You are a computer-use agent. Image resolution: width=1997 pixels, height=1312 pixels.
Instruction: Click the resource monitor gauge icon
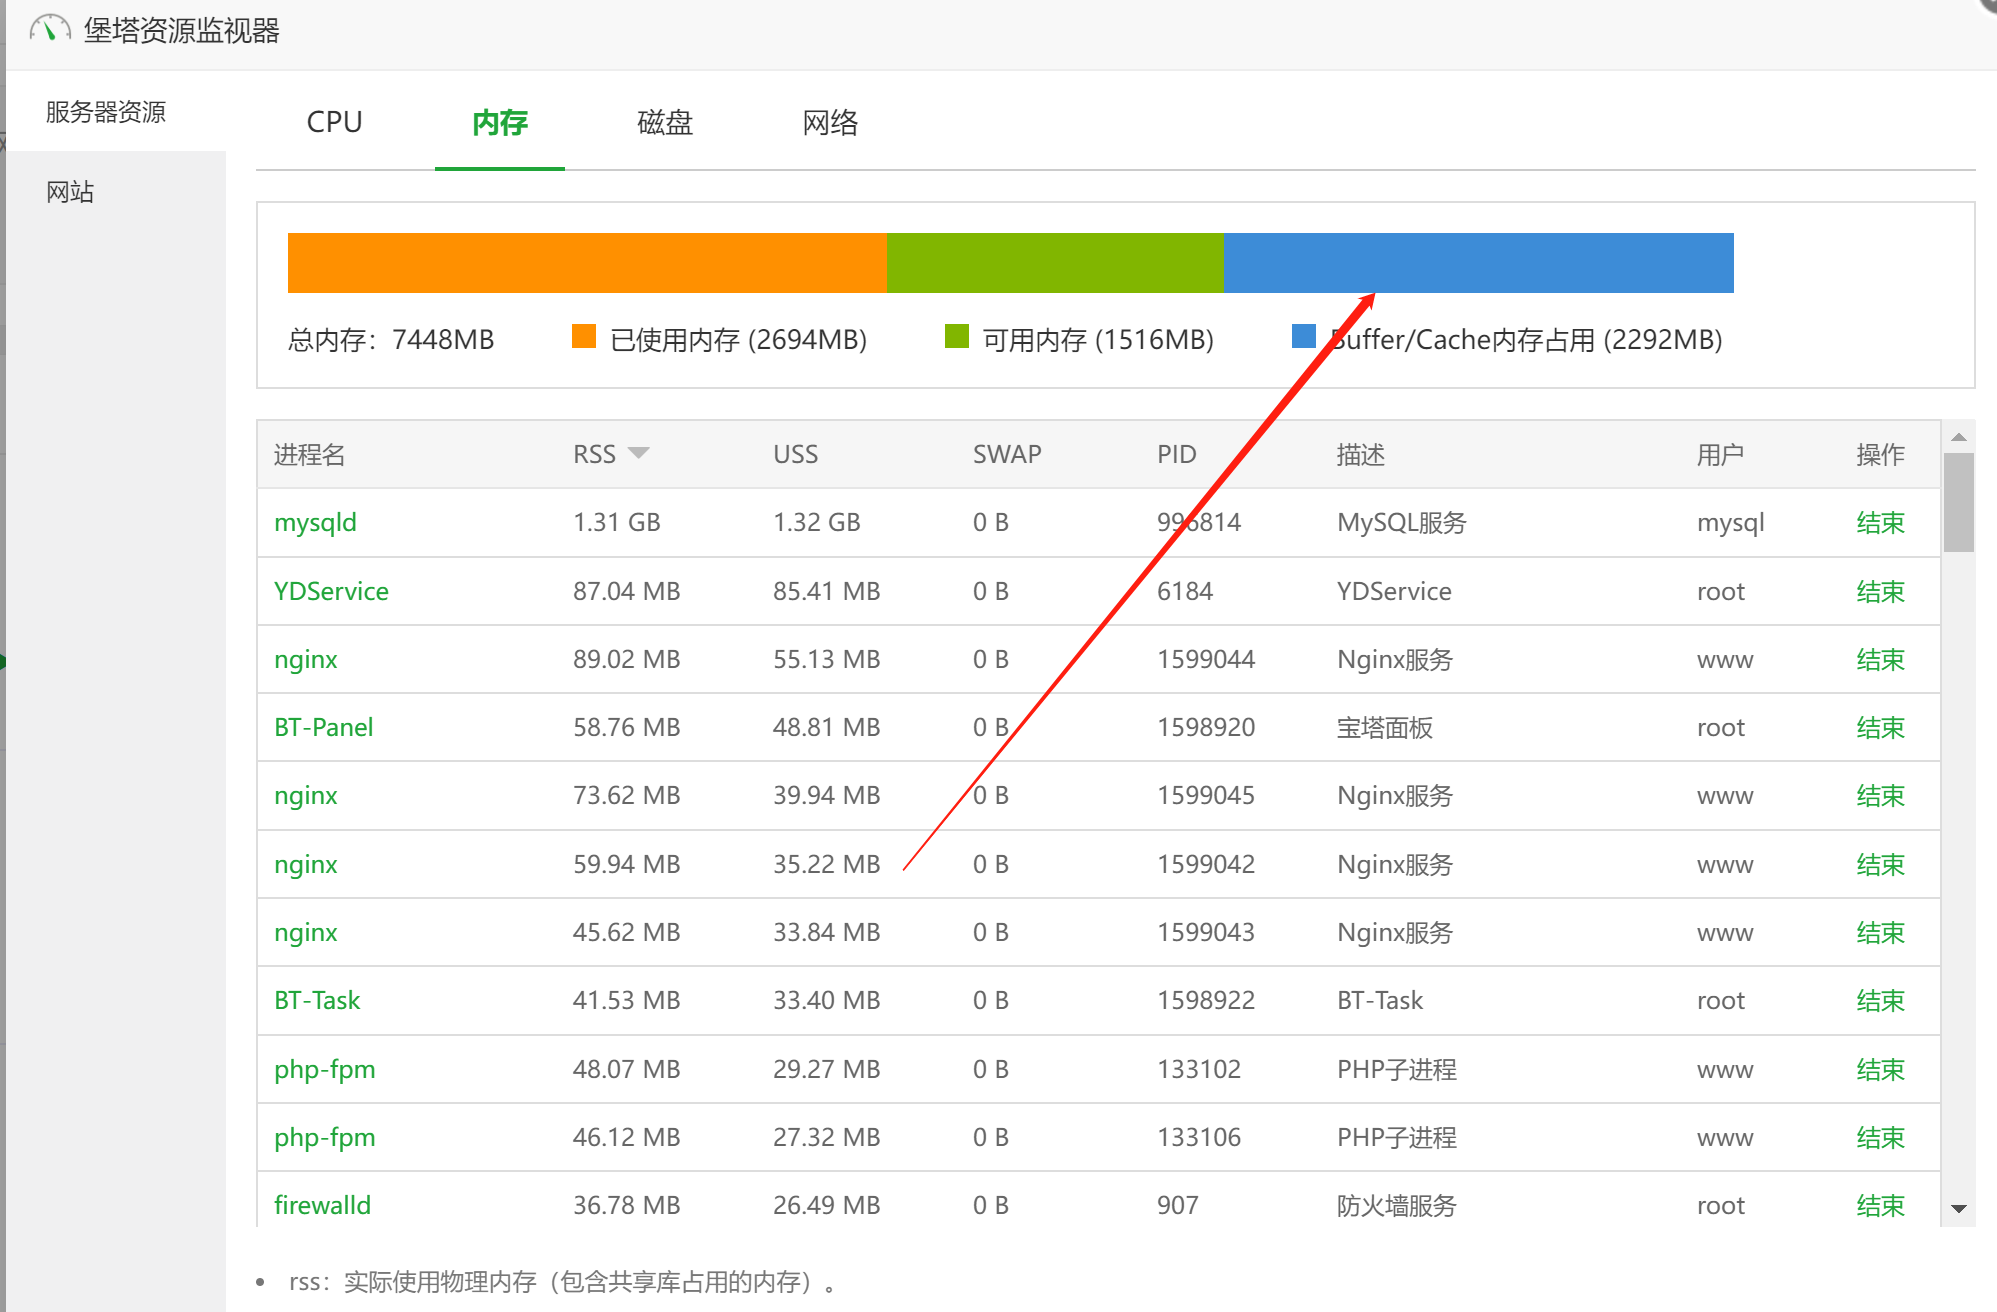50,30
